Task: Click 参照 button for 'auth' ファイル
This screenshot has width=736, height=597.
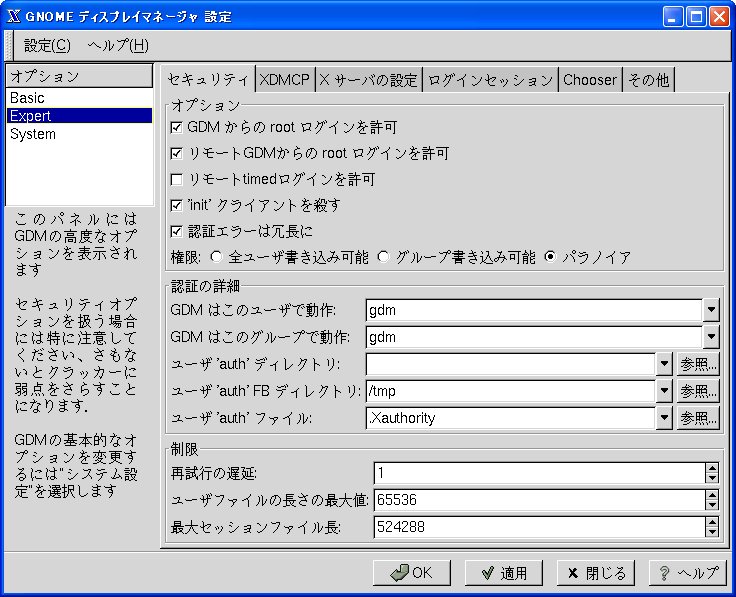Action: pos(698,418)
